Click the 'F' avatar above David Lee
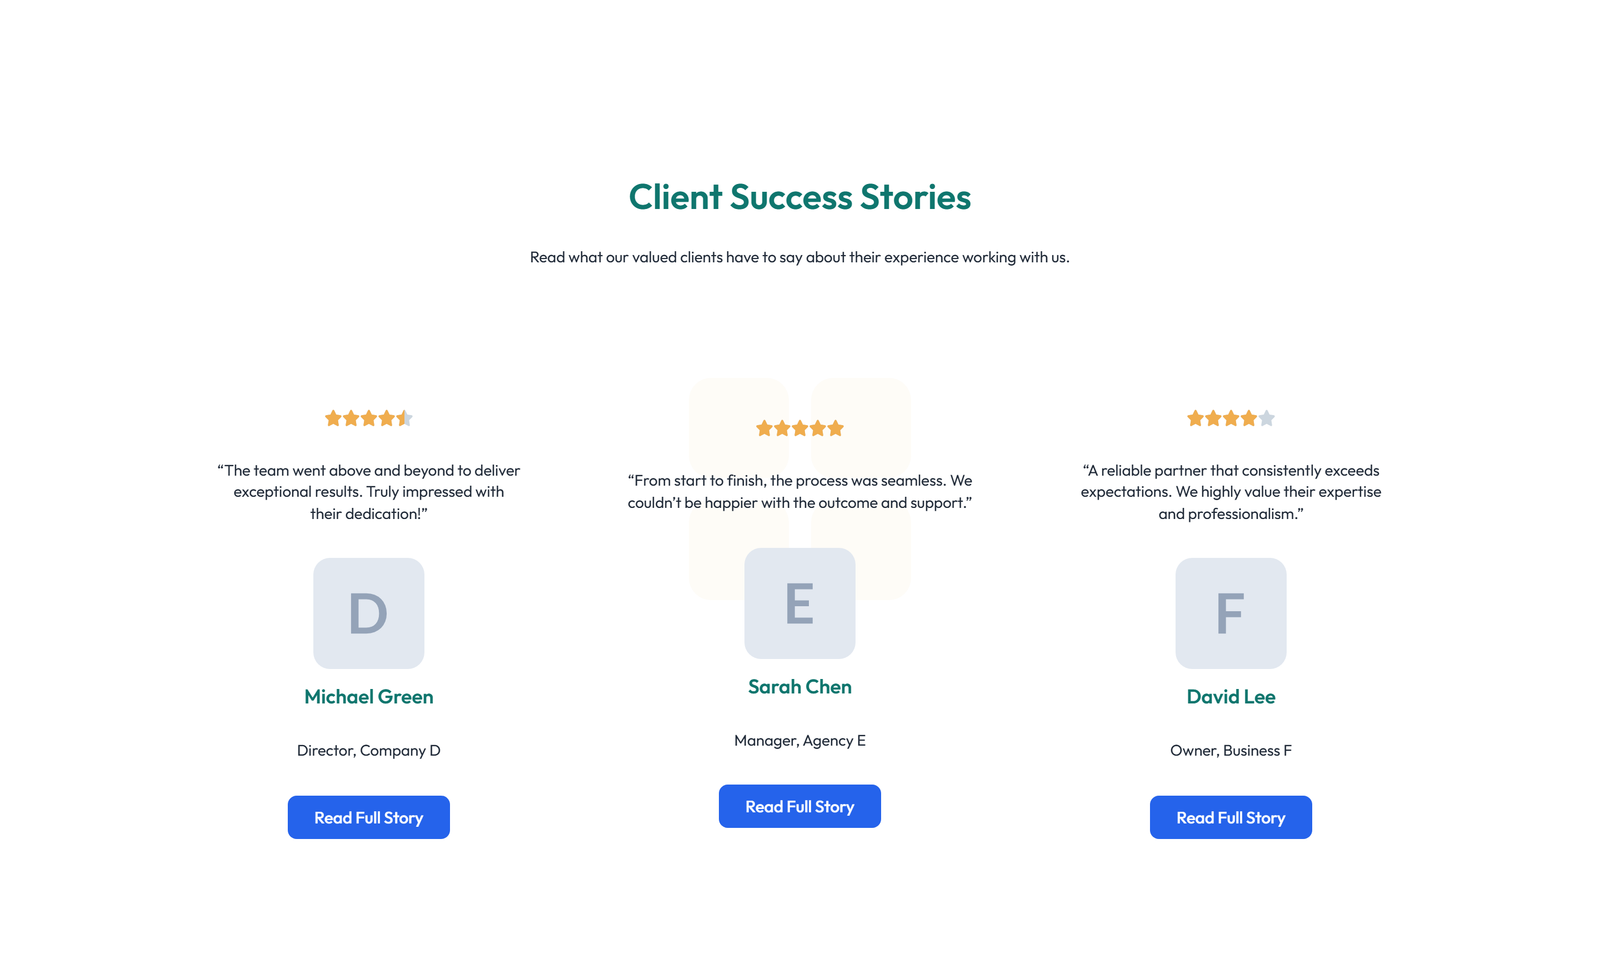 tap(1230, 613)
